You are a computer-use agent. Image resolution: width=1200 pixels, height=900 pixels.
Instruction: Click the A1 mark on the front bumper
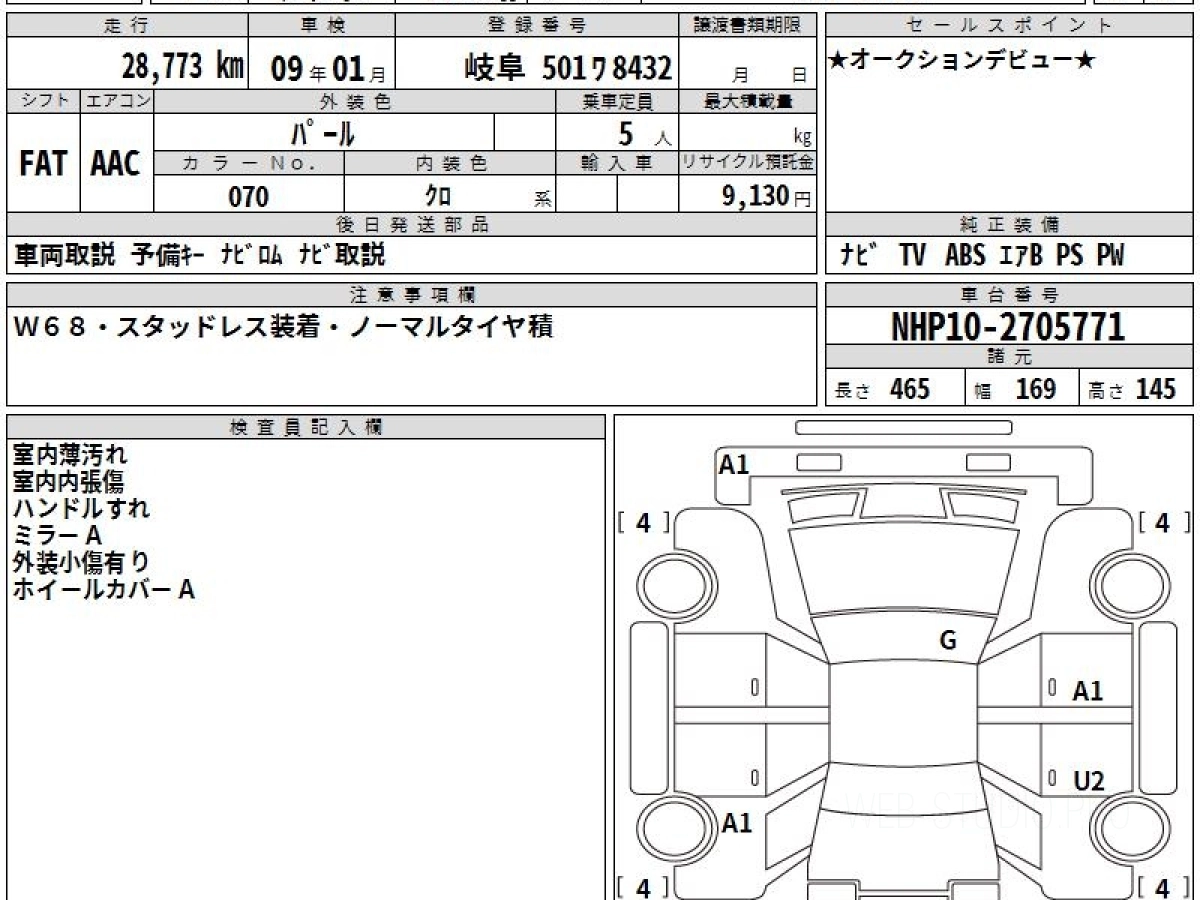coord(734,464)
